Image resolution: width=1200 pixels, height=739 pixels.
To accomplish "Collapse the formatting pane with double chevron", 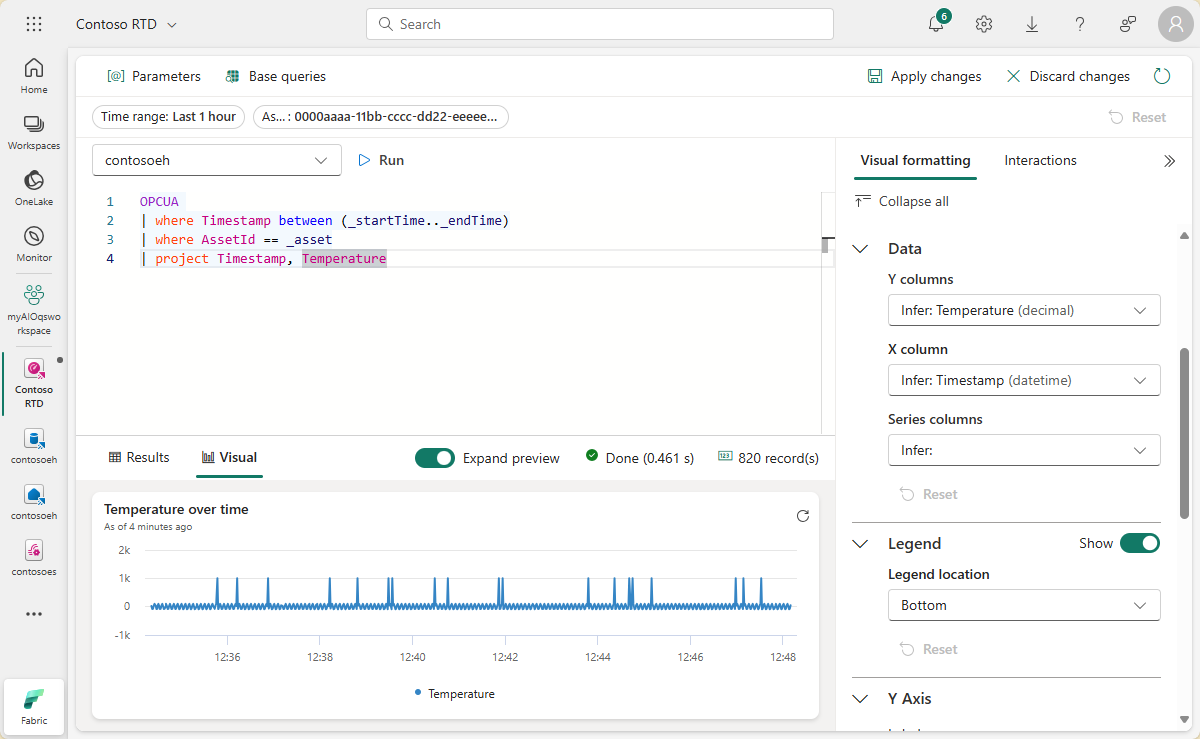I will point(1169,161).
